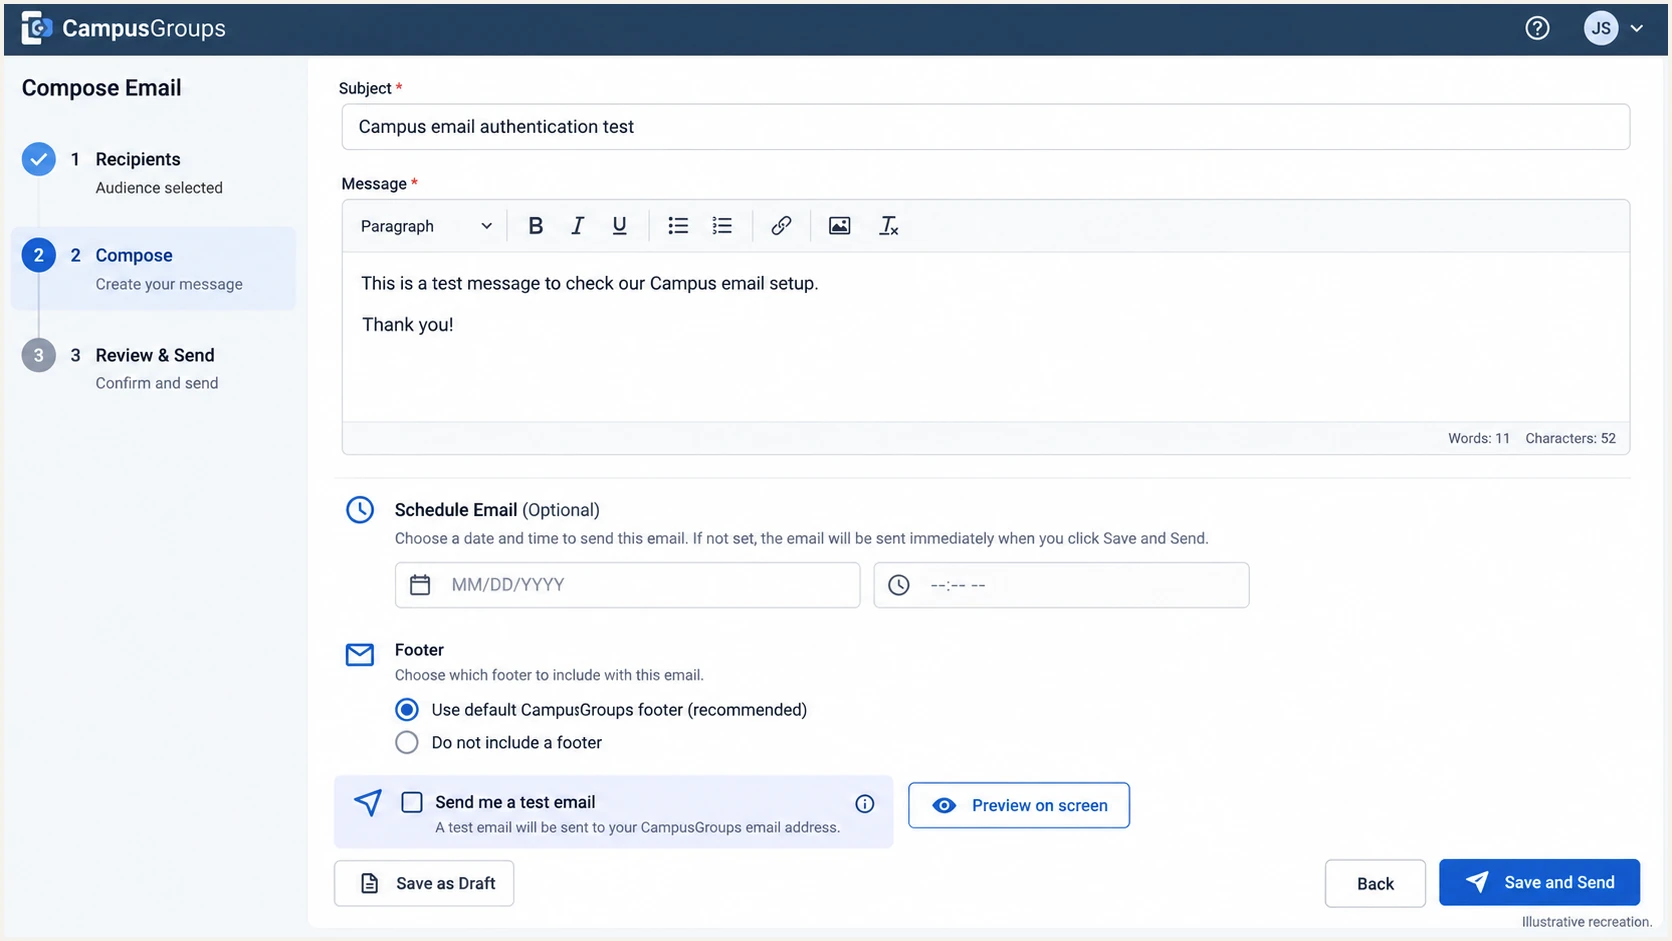Screen dimensions: 1672x941
Task: Click the Subject input field
Action: point(985,127)
